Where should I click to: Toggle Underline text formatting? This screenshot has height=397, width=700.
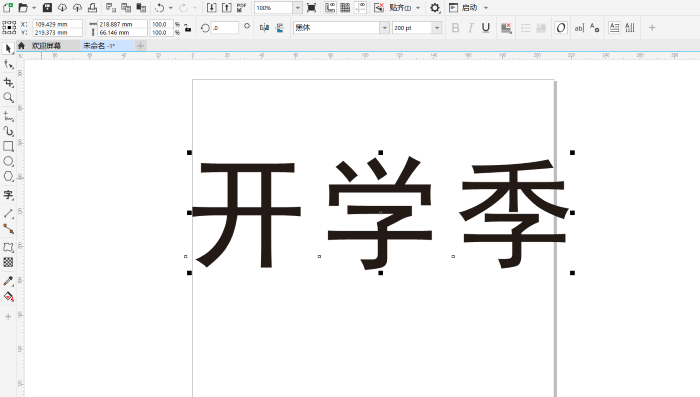486,28
